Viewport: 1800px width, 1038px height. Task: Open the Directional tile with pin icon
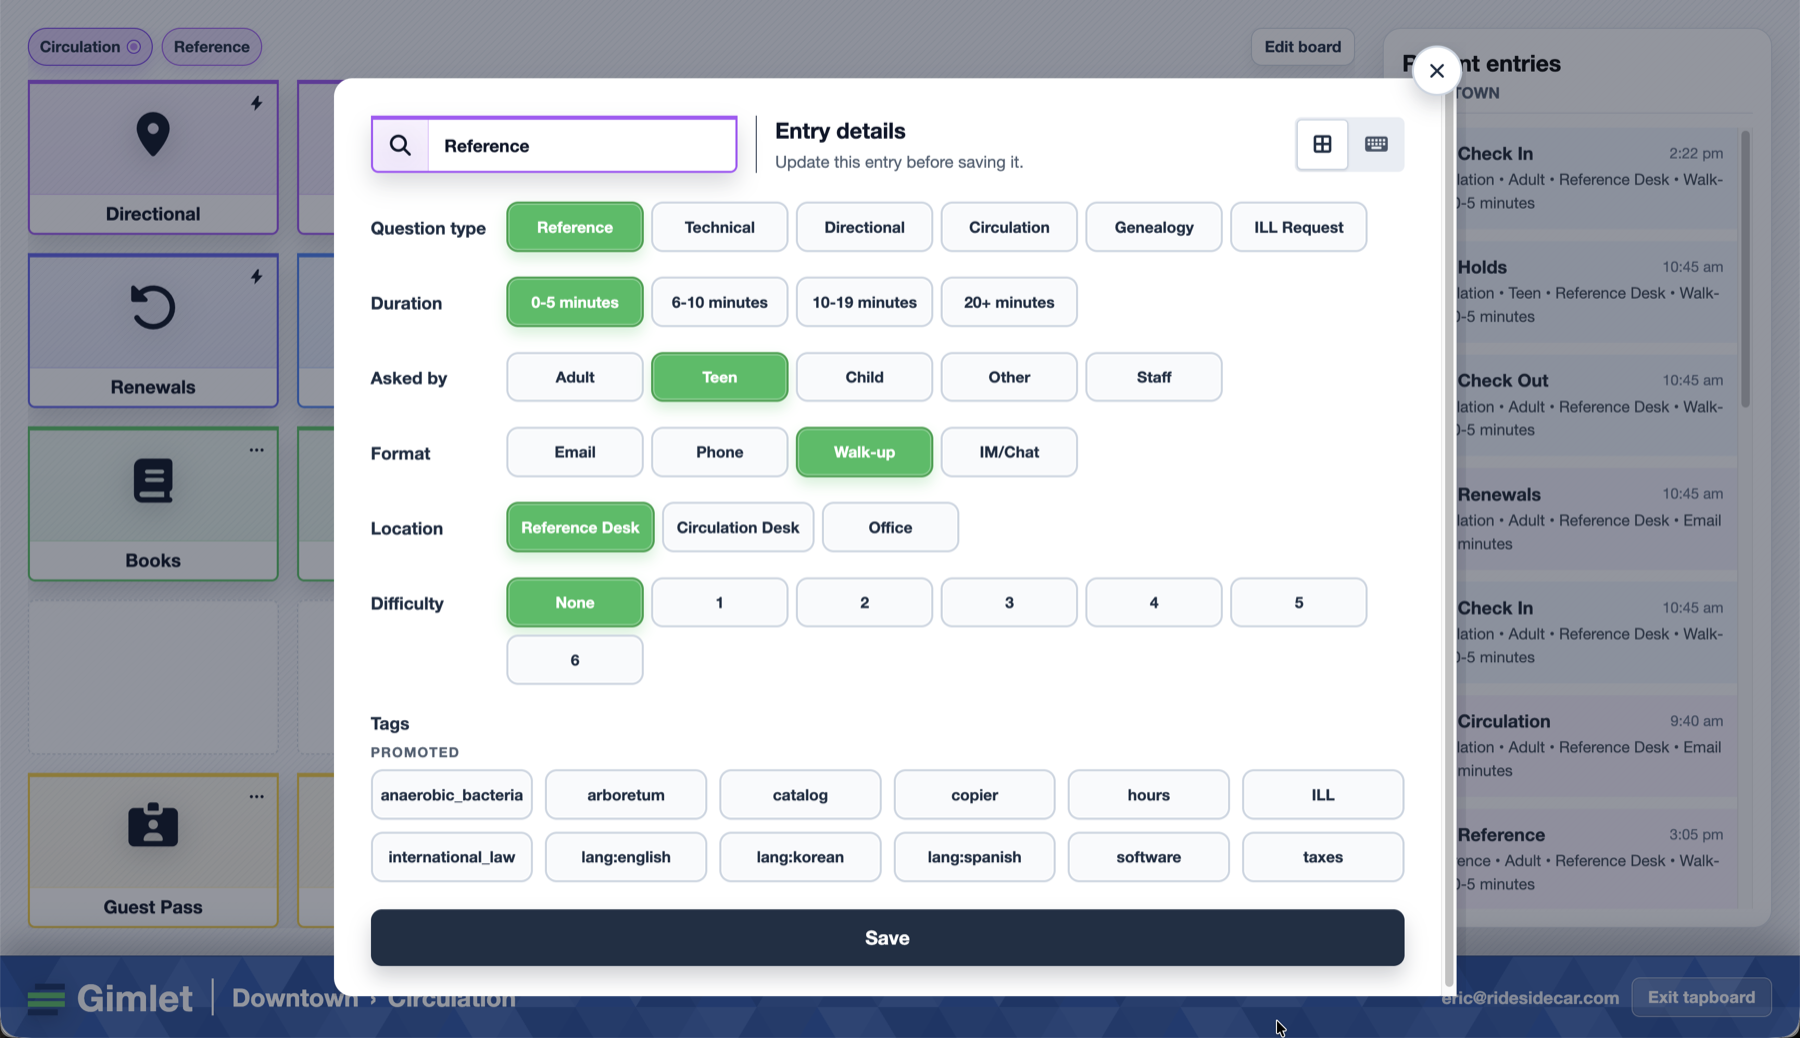coord(153,157)
